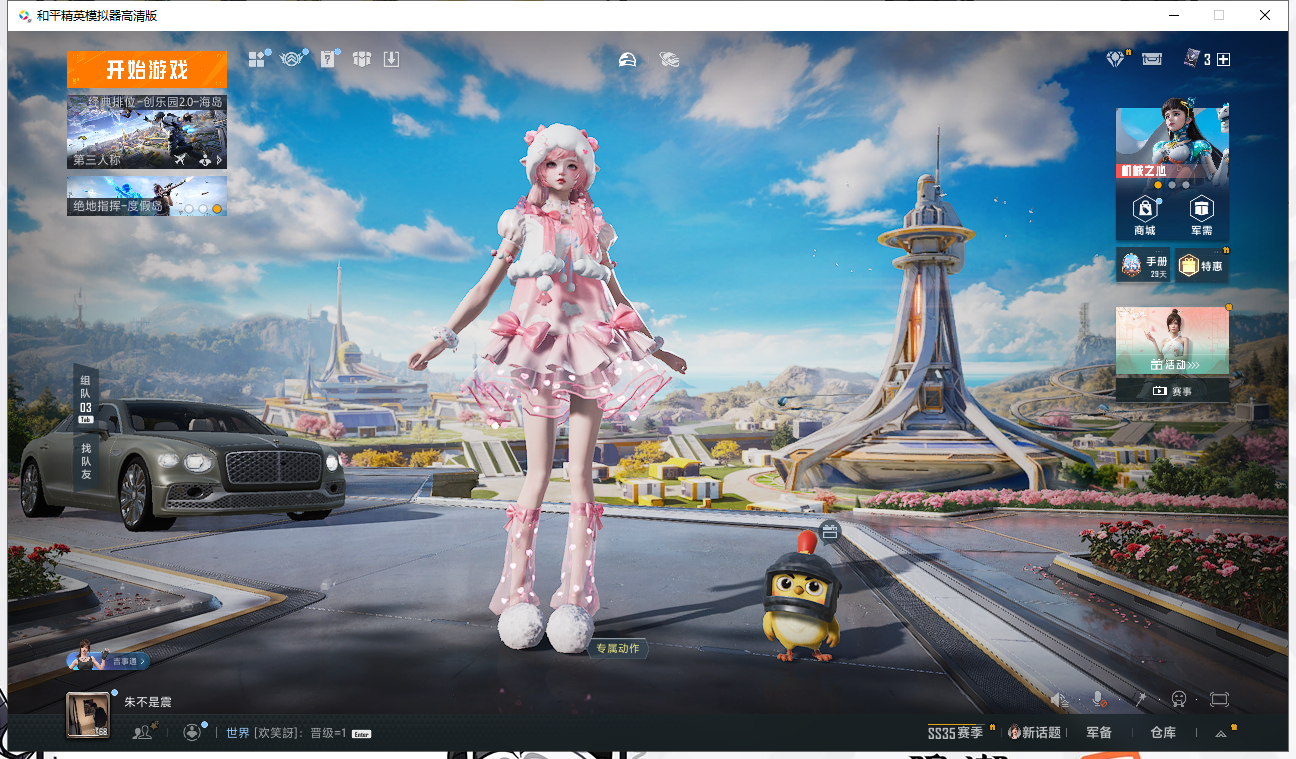Open the 仓库 inventory tab
1296x759 pixels.
coord(1162,733)
